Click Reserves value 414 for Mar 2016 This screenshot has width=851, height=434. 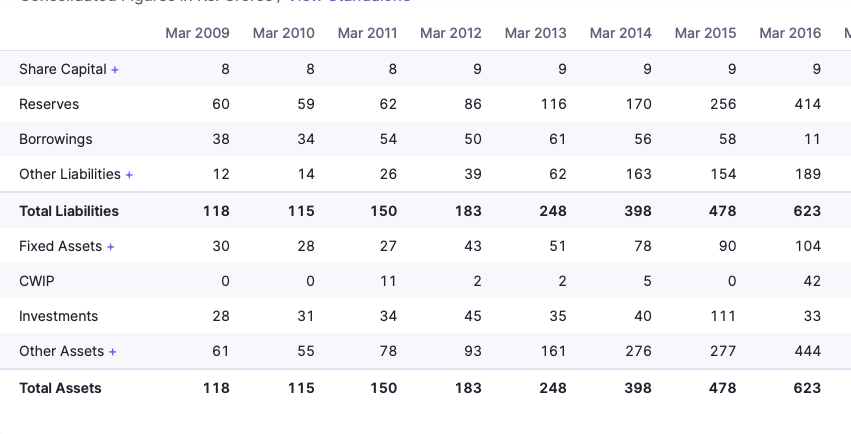pyautogui.click(x=808, y=104)
